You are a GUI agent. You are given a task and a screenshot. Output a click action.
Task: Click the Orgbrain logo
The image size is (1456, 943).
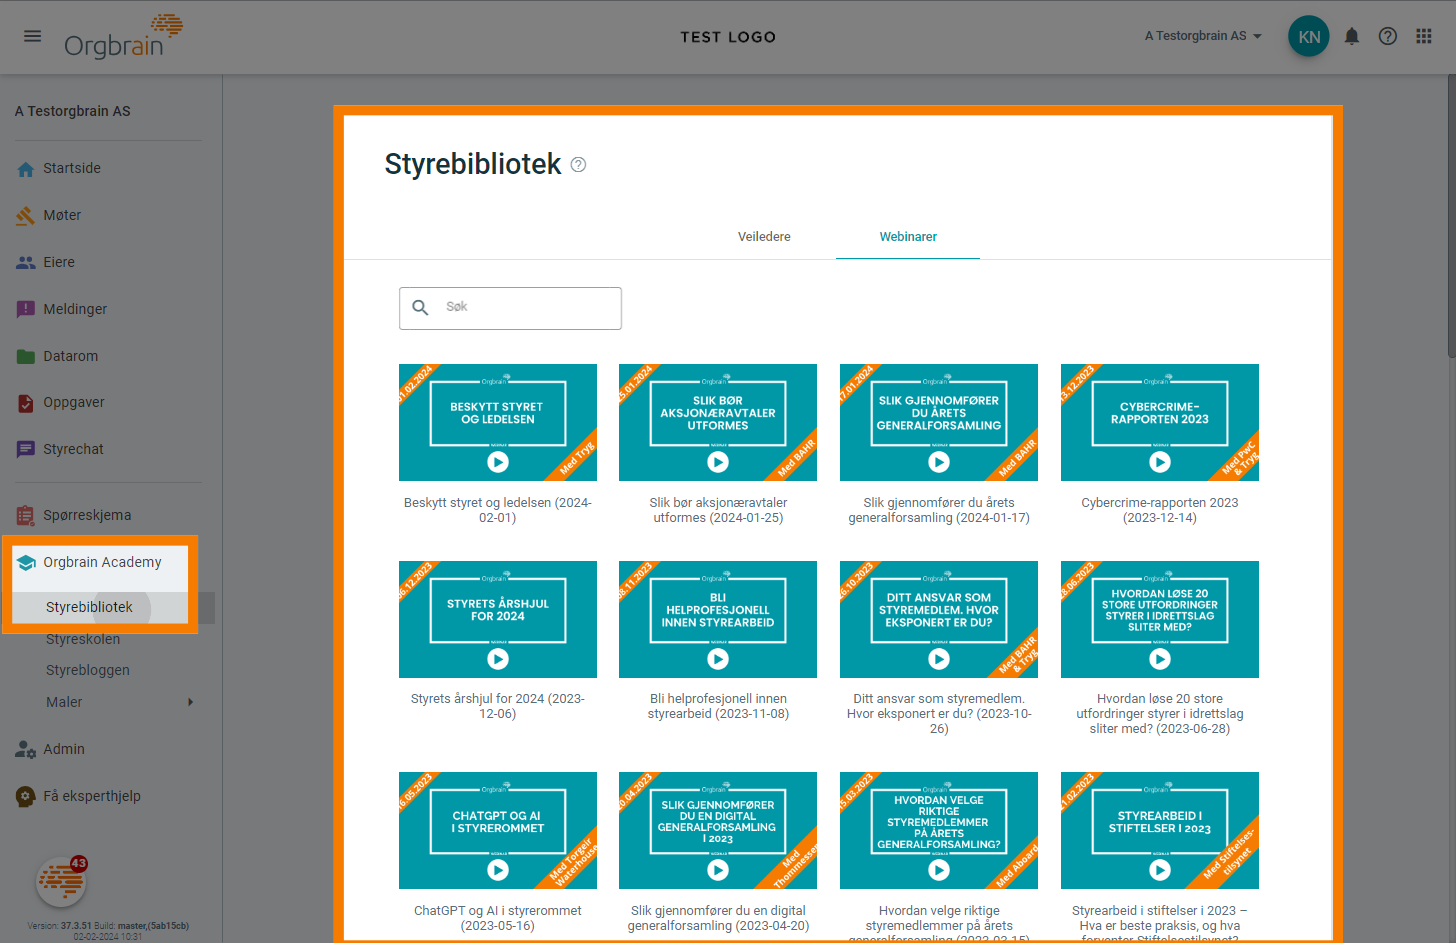122,37
